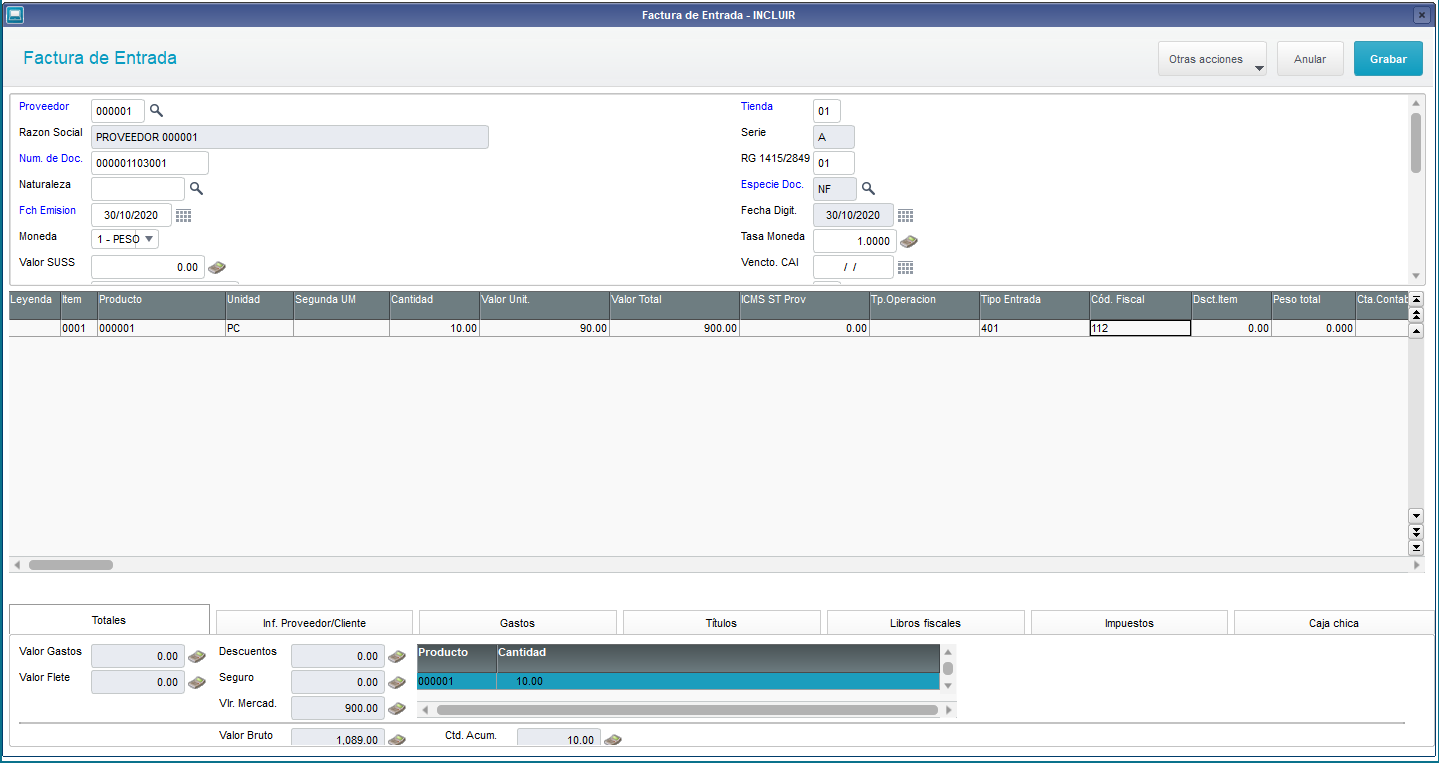Image resolution: width=1439 pixels, height=763 pixels.
Task: Open the Seguro calculator icon
Action: click(x=397, y=682)
